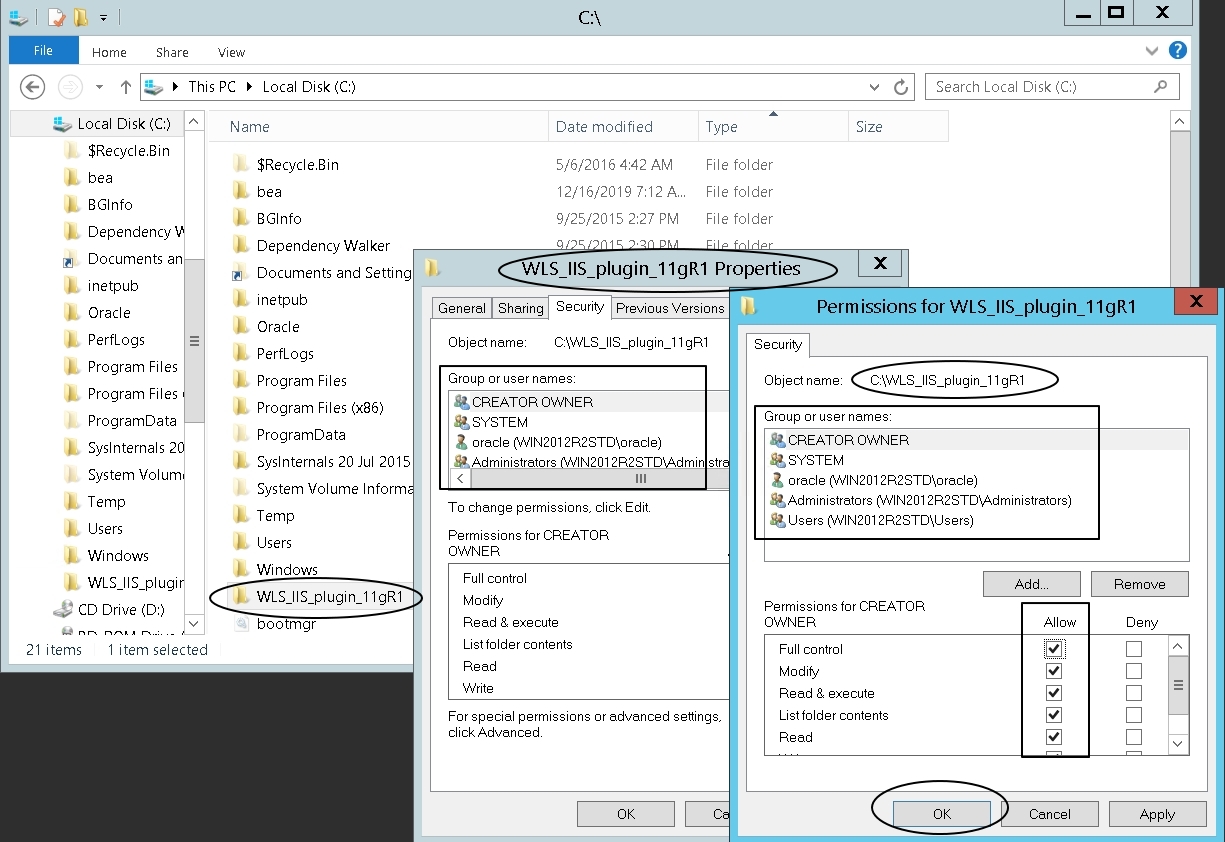
Task: Switch to General tab in Properties
Action: pyautogui.click(x=462, y=308)
